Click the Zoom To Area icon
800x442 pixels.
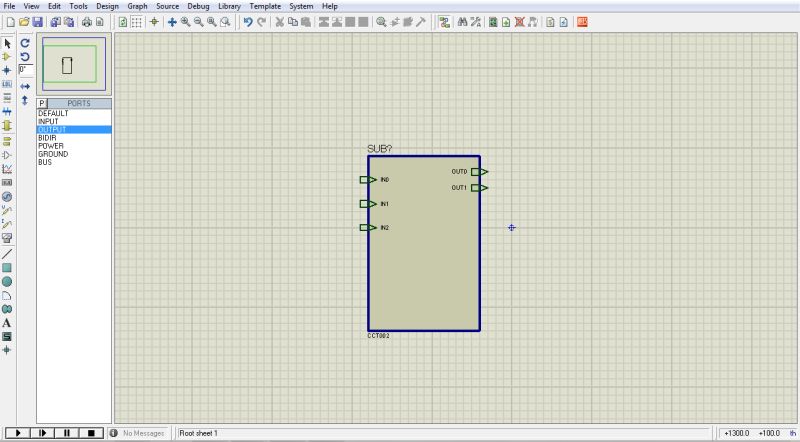[x=226, y=22]
